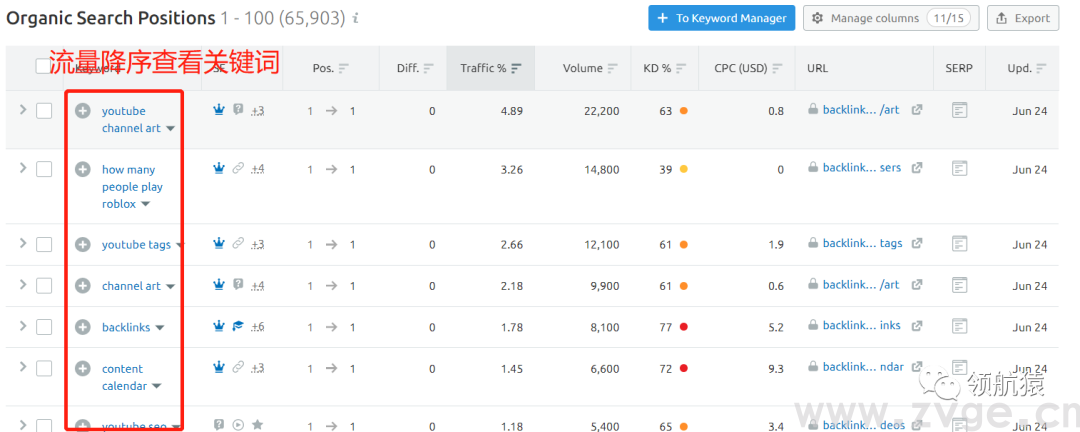Click the Export button

(1022, 18)
